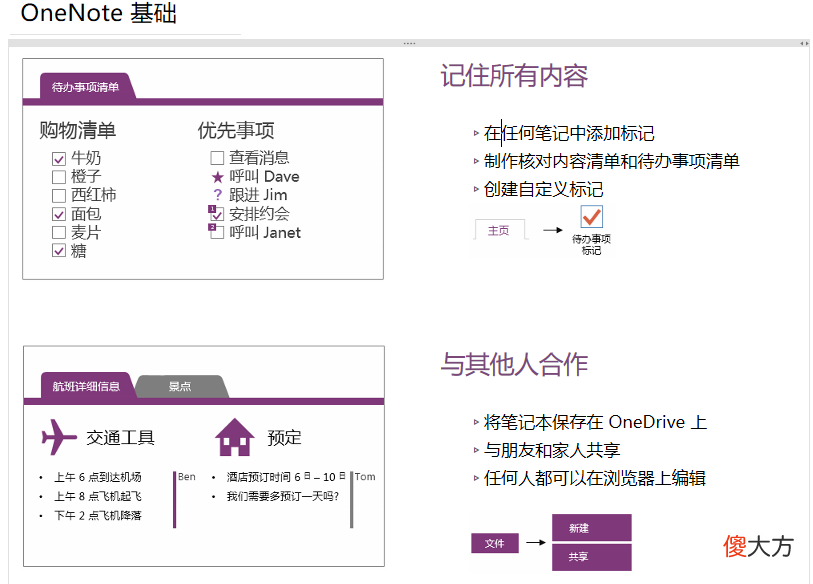
Task: Click the 我们需要多预订一天吗? line
Action: point(283,496)
